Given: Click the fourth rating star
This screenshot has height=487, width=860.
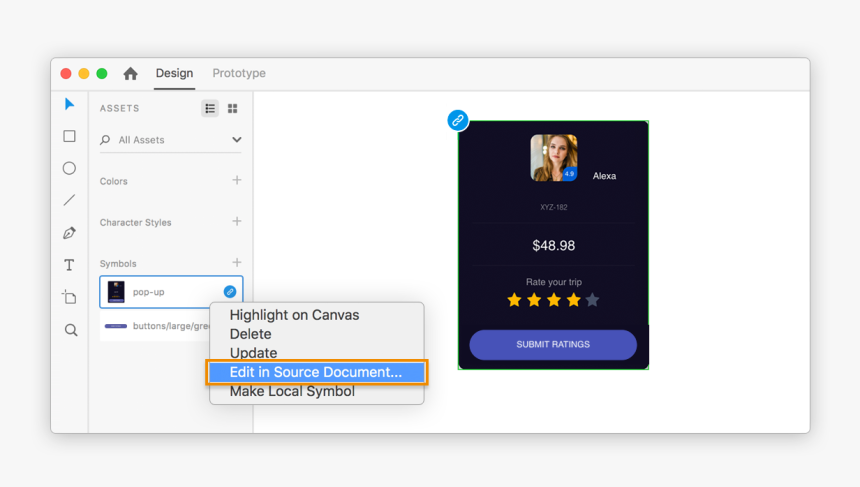Looking at the screenshot, I should click(x=574, y=300).
